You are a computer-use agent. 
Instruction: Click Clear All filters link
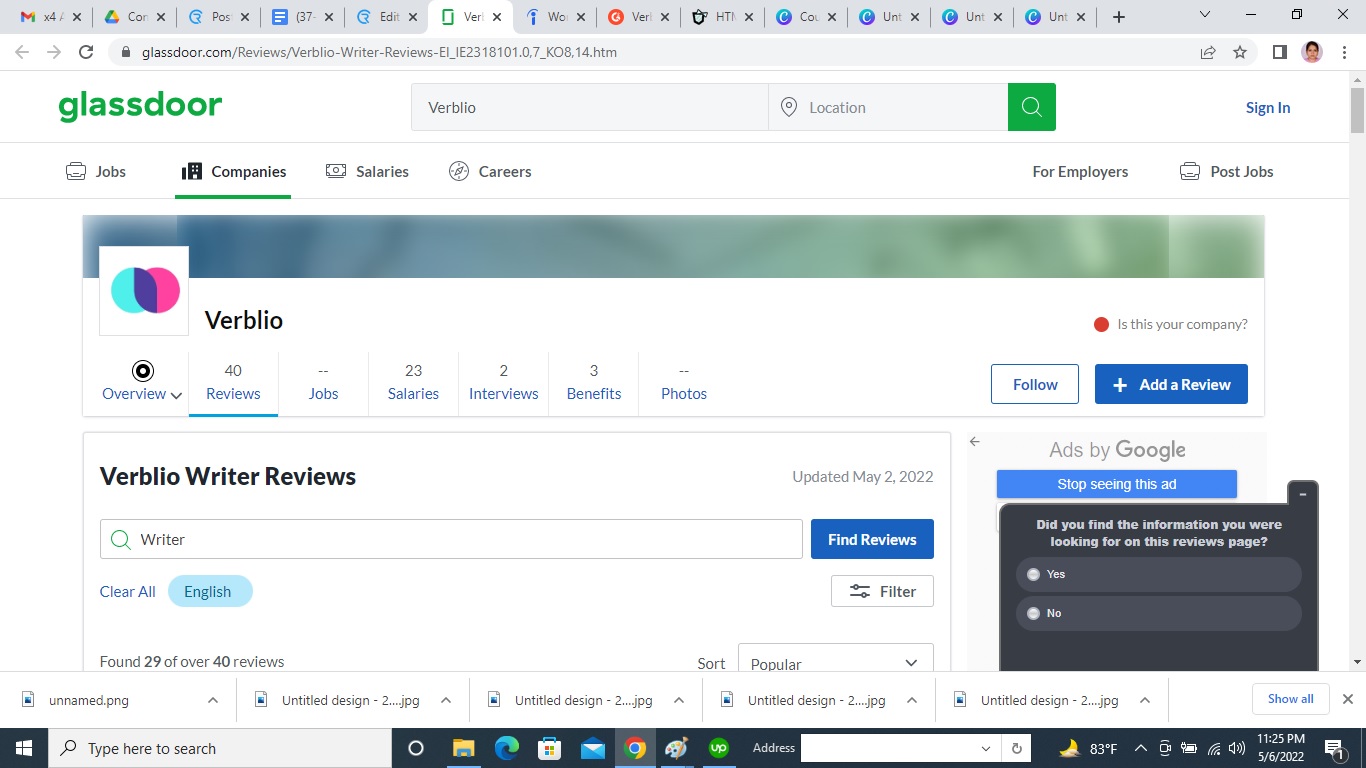[x=127, y=592]
